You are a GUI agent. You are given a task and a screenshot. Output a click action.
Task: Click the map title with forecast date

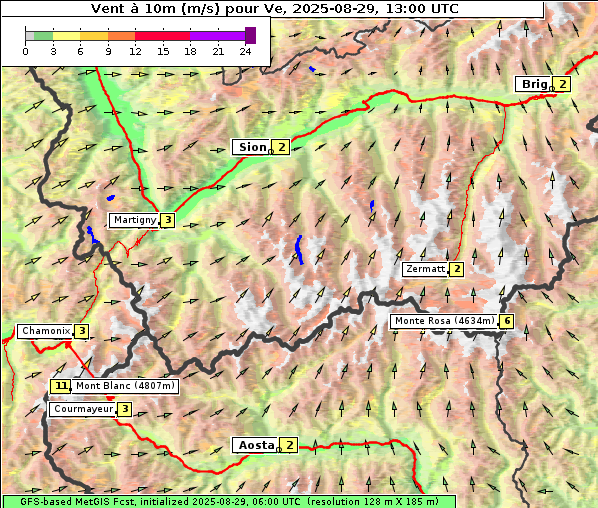point(274,8)
